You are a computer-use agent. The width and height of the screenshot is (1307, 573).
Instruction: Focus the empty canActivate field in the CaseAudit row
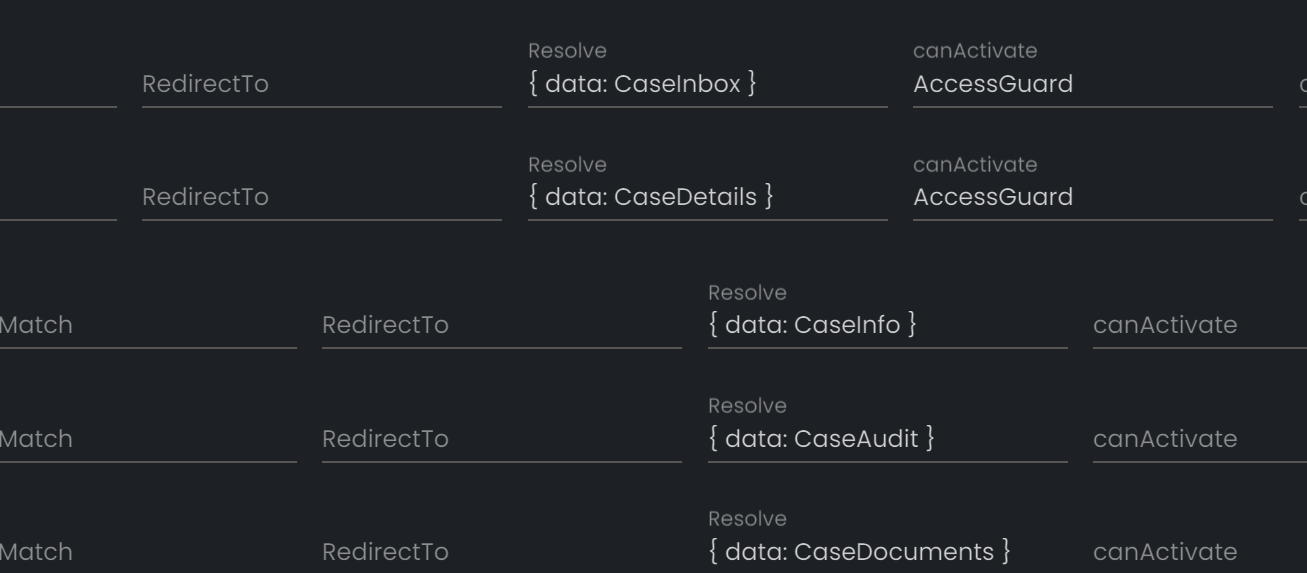click(1200, 439)
